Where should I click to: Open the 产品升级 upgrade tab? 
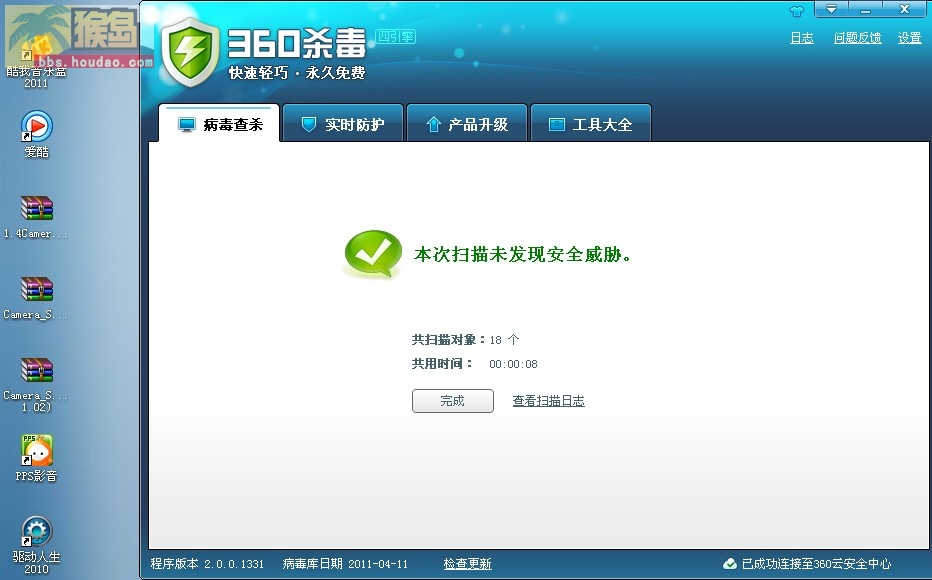click(x=467, y=124)
